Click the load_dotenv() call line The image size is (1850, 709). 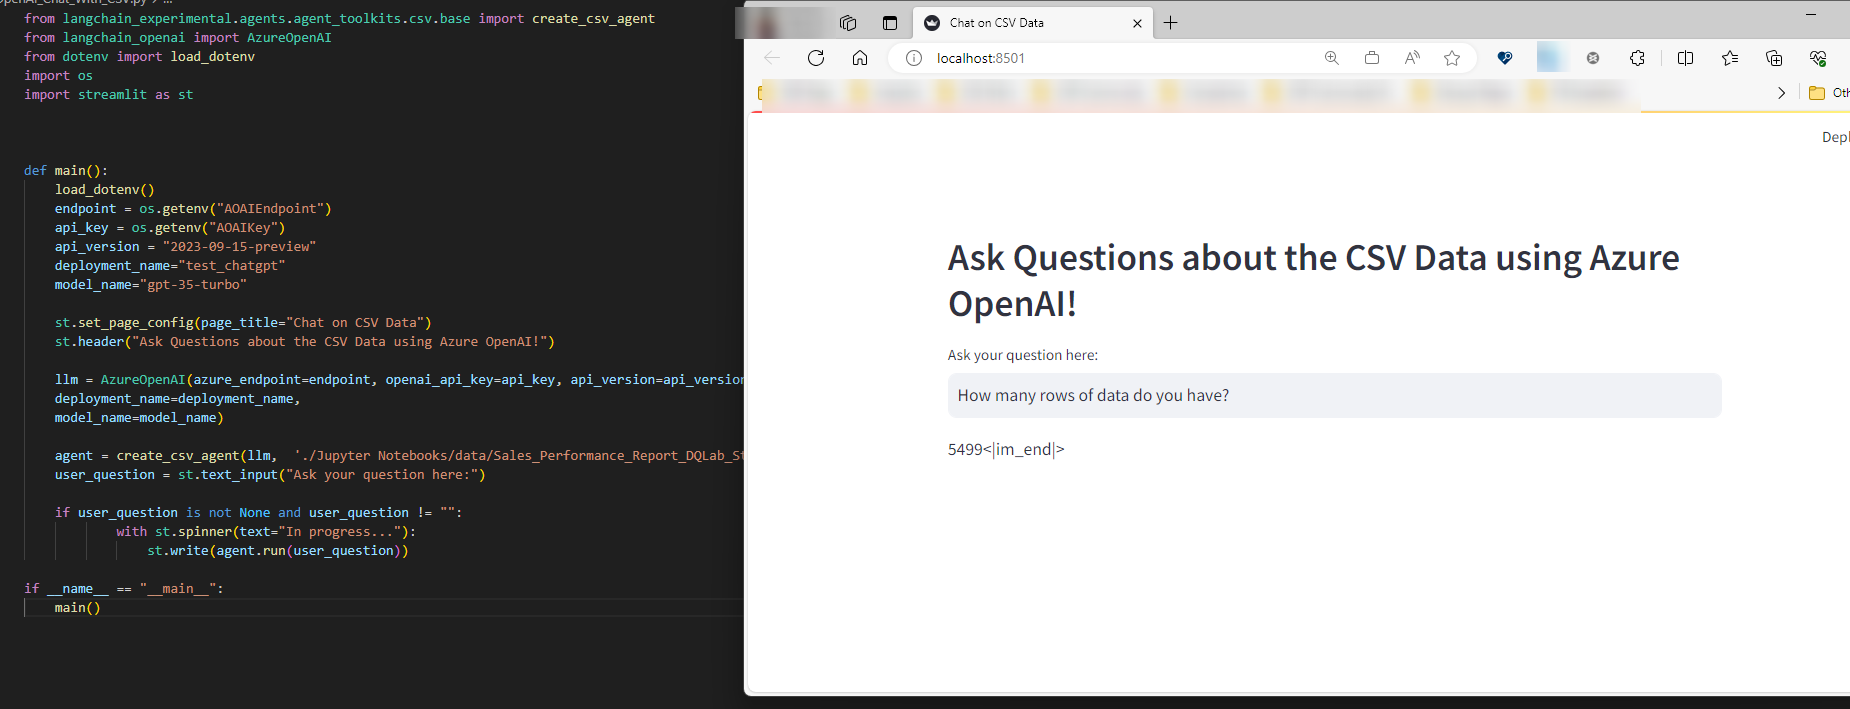pos(105,190)
